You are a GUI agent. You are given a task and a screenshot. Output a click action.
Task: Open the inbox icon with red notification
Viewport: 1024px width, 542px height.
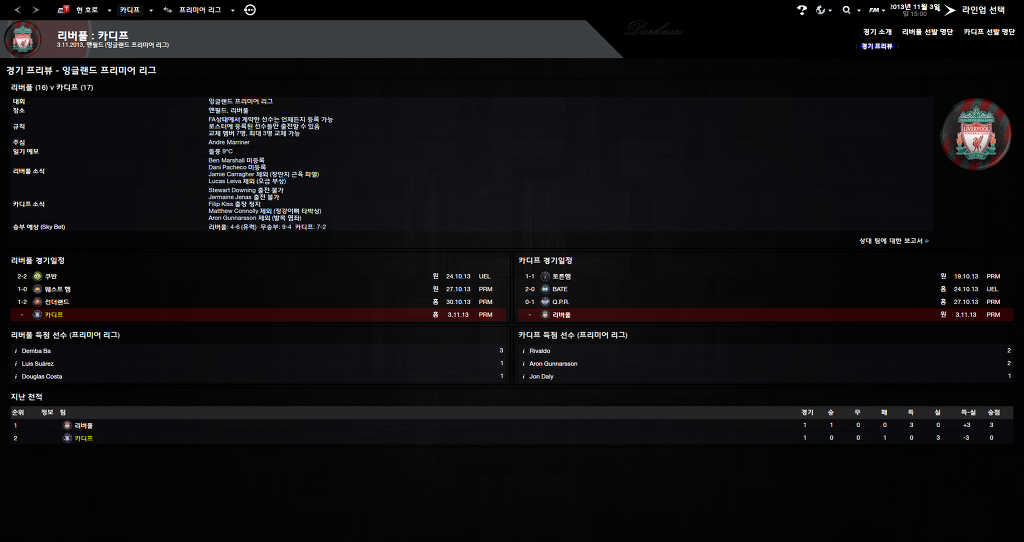63,9
